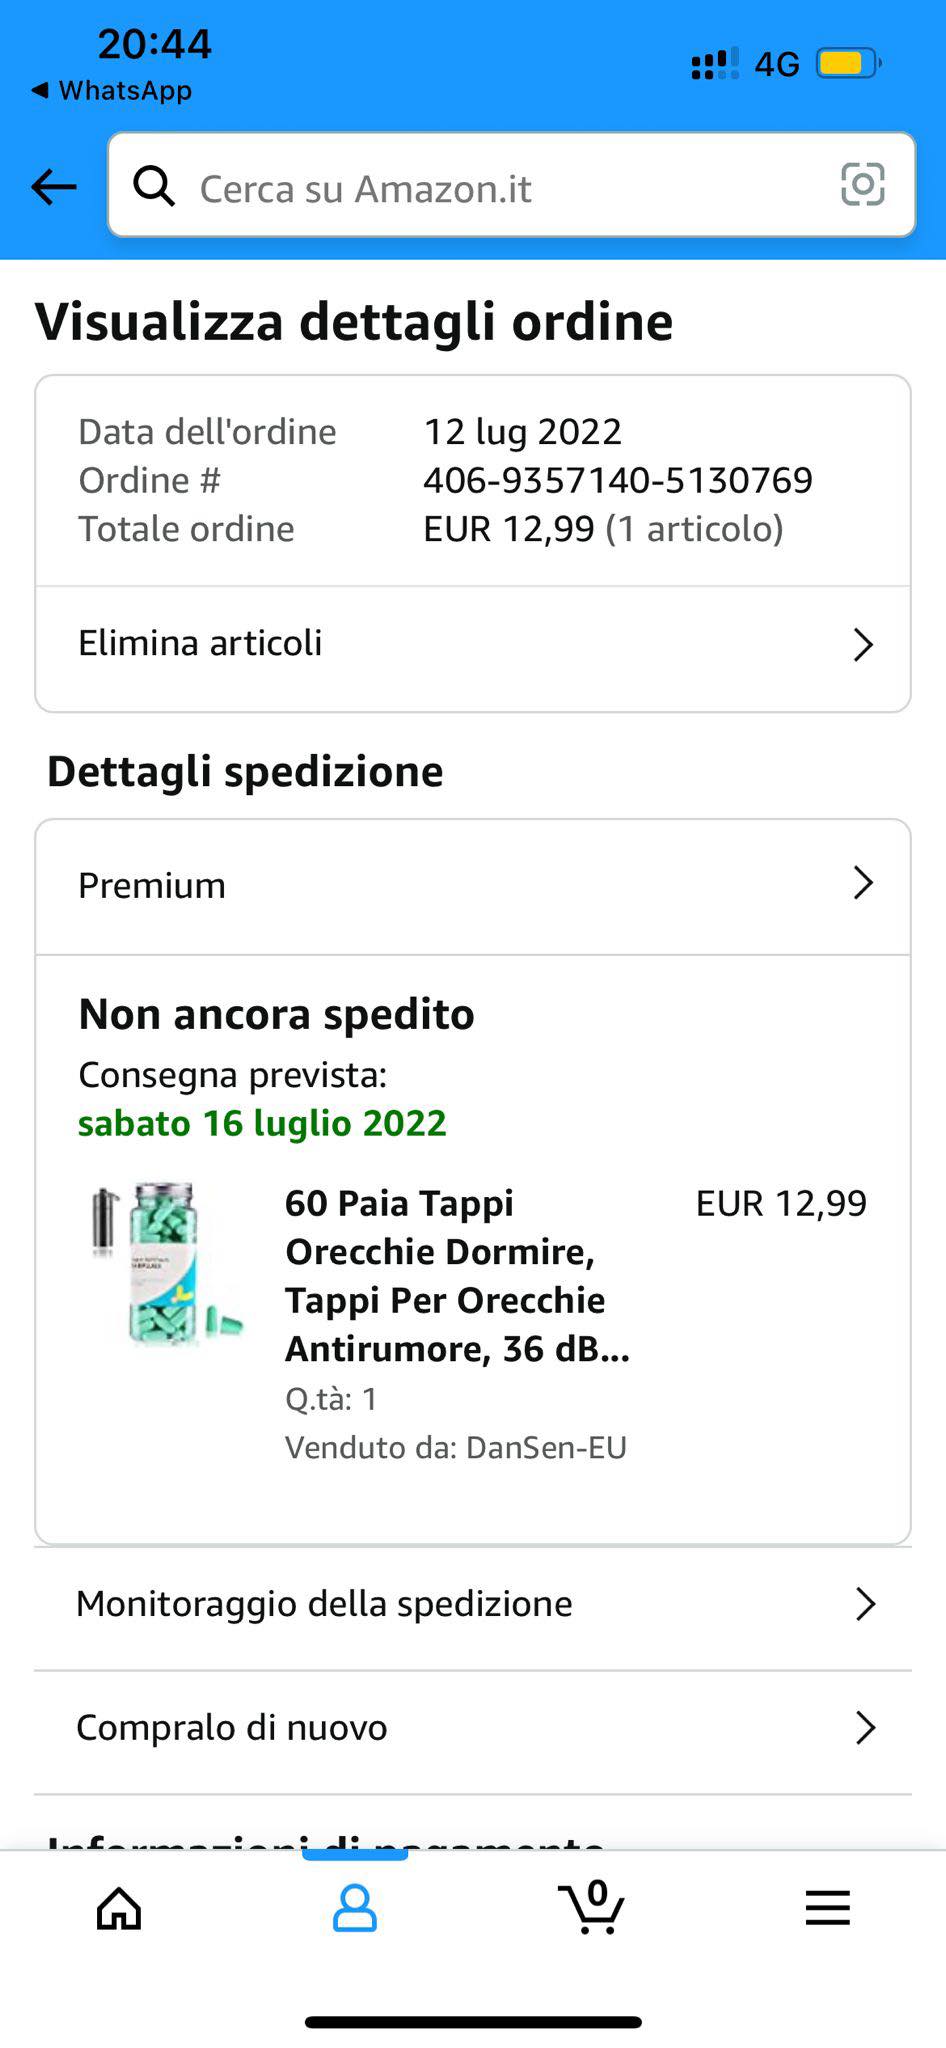Image resolution: width=946 pixels, height=2048 pixels.
Task: Open Monitoraggio della spedizione chevron
Action: [x=865, y=1604]
